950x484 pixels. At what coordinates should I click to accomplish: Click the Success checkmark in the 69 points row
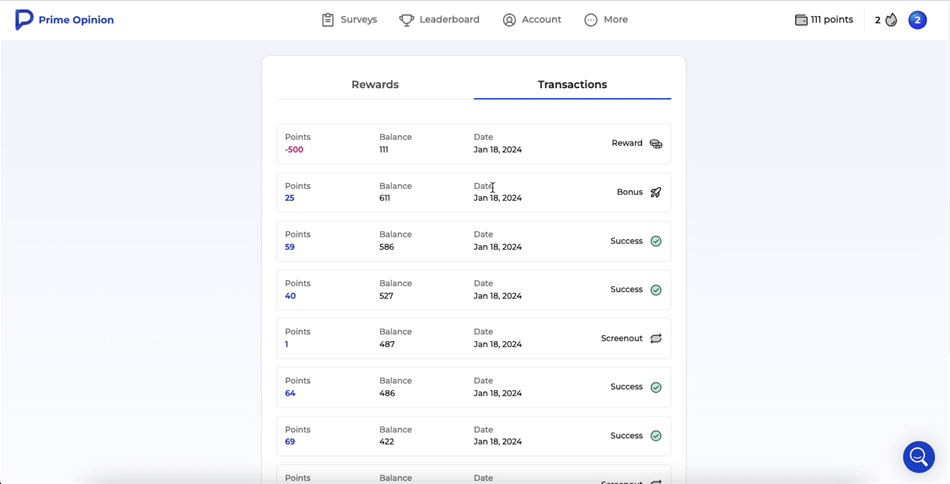click(x=656, y=436)
